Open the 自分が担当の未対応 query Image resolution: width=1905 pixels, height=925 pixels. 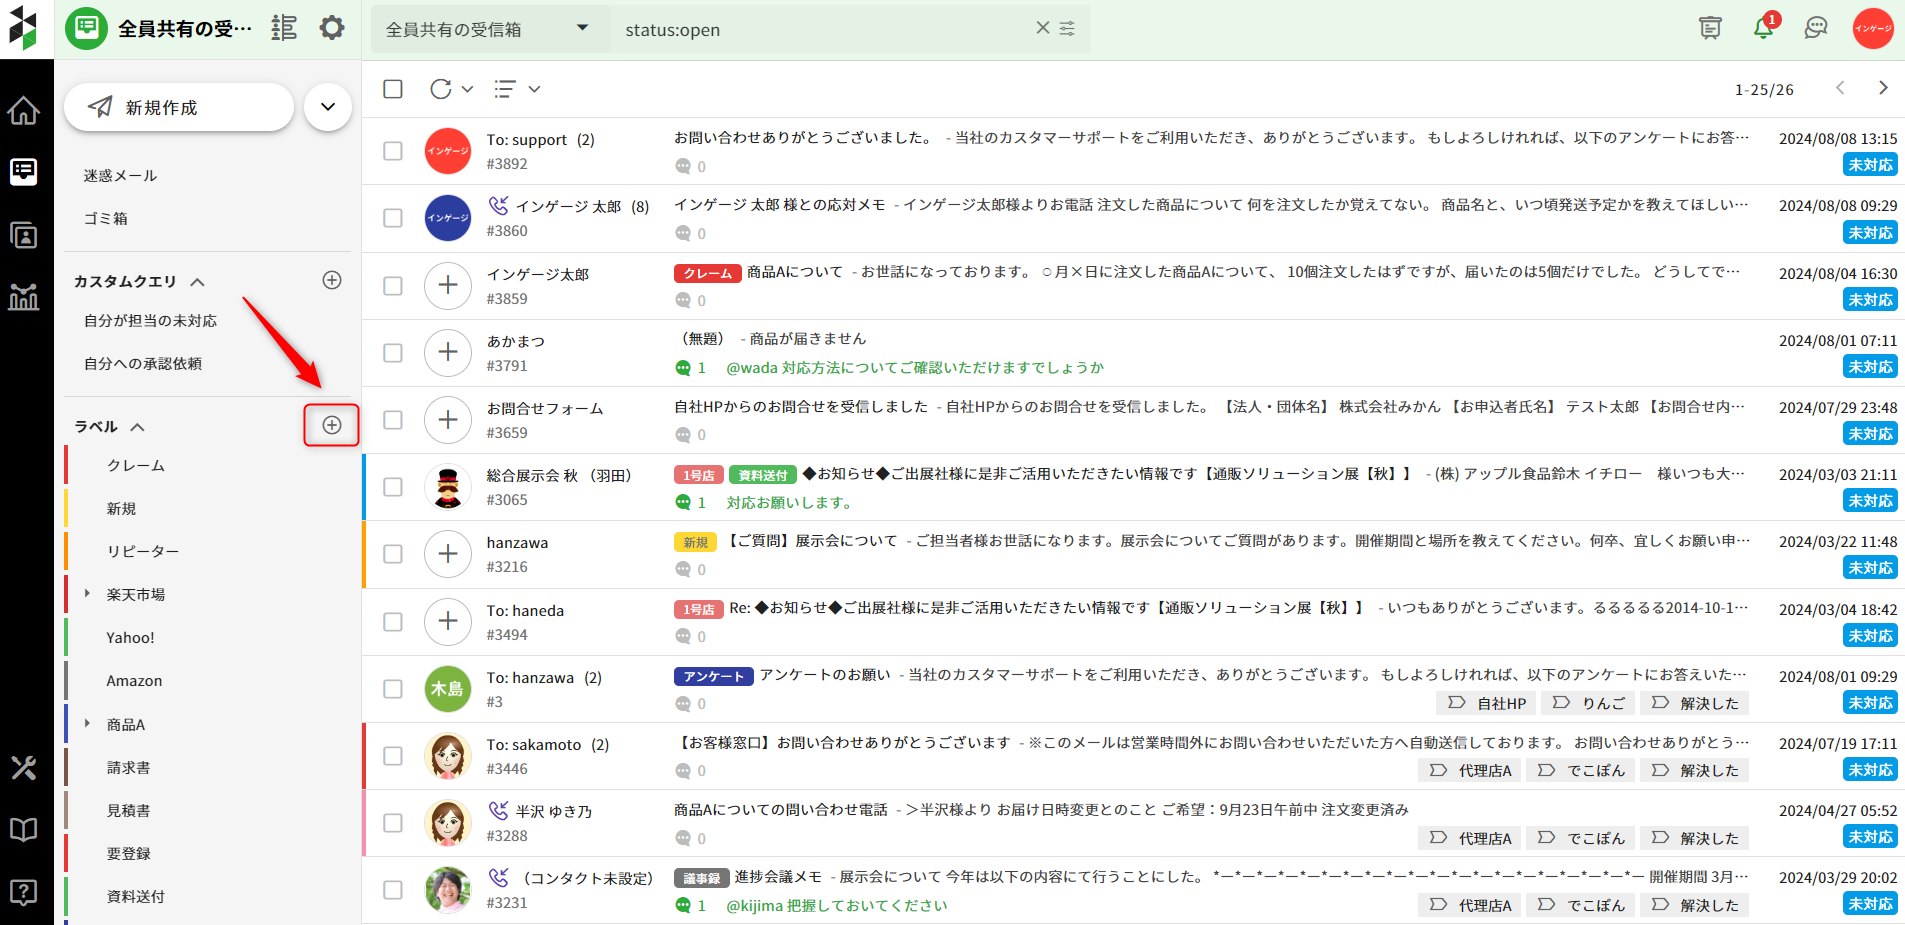point(150,321)
